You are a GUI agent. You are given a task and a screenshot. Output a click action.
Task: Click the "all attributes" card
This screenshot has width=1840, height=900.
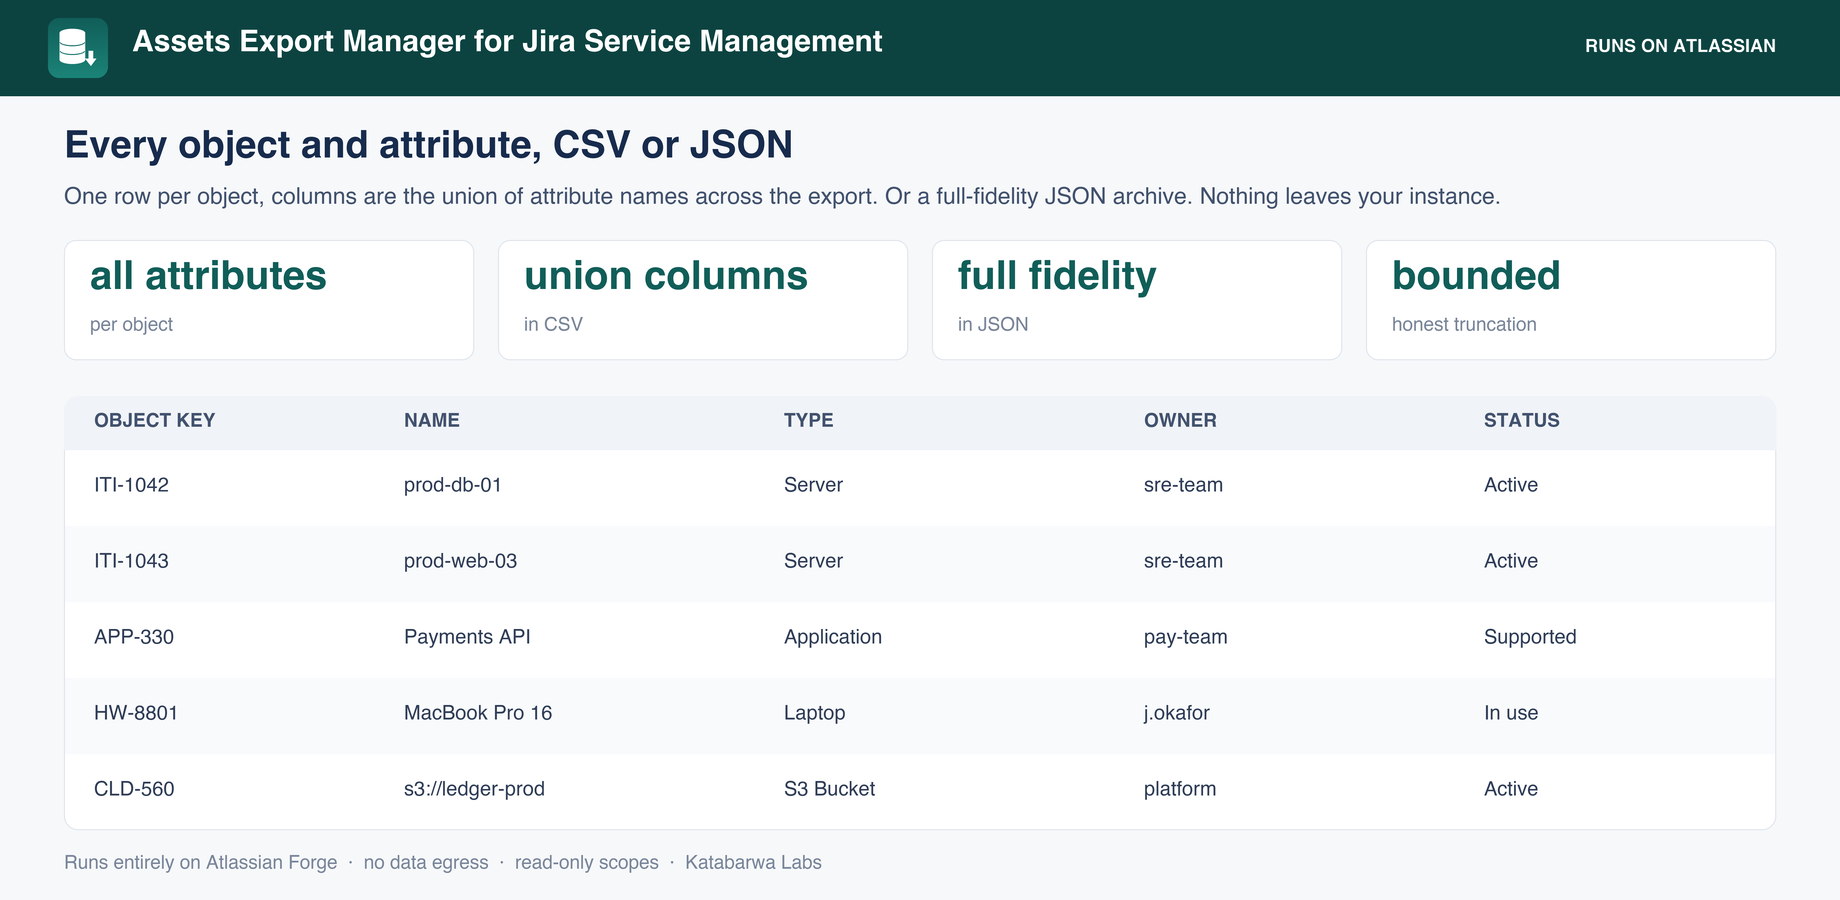[269, 300]
